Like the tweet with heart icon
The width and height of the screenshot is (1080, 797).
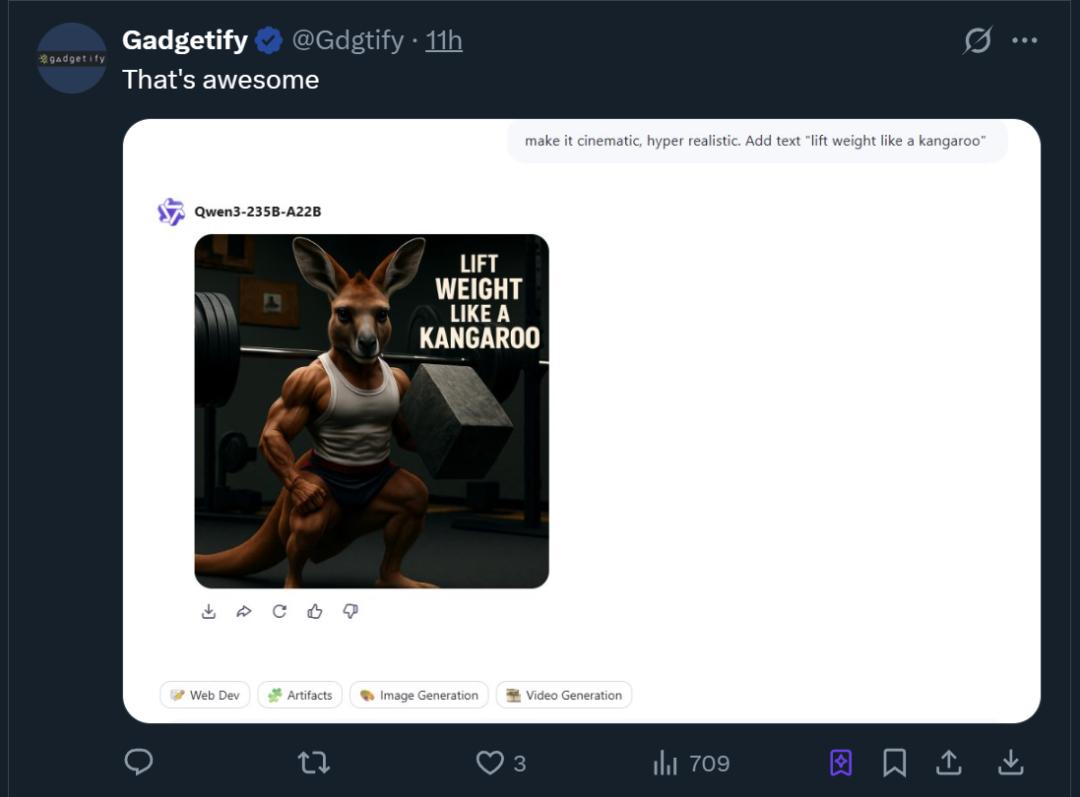[x=490, y=763]
